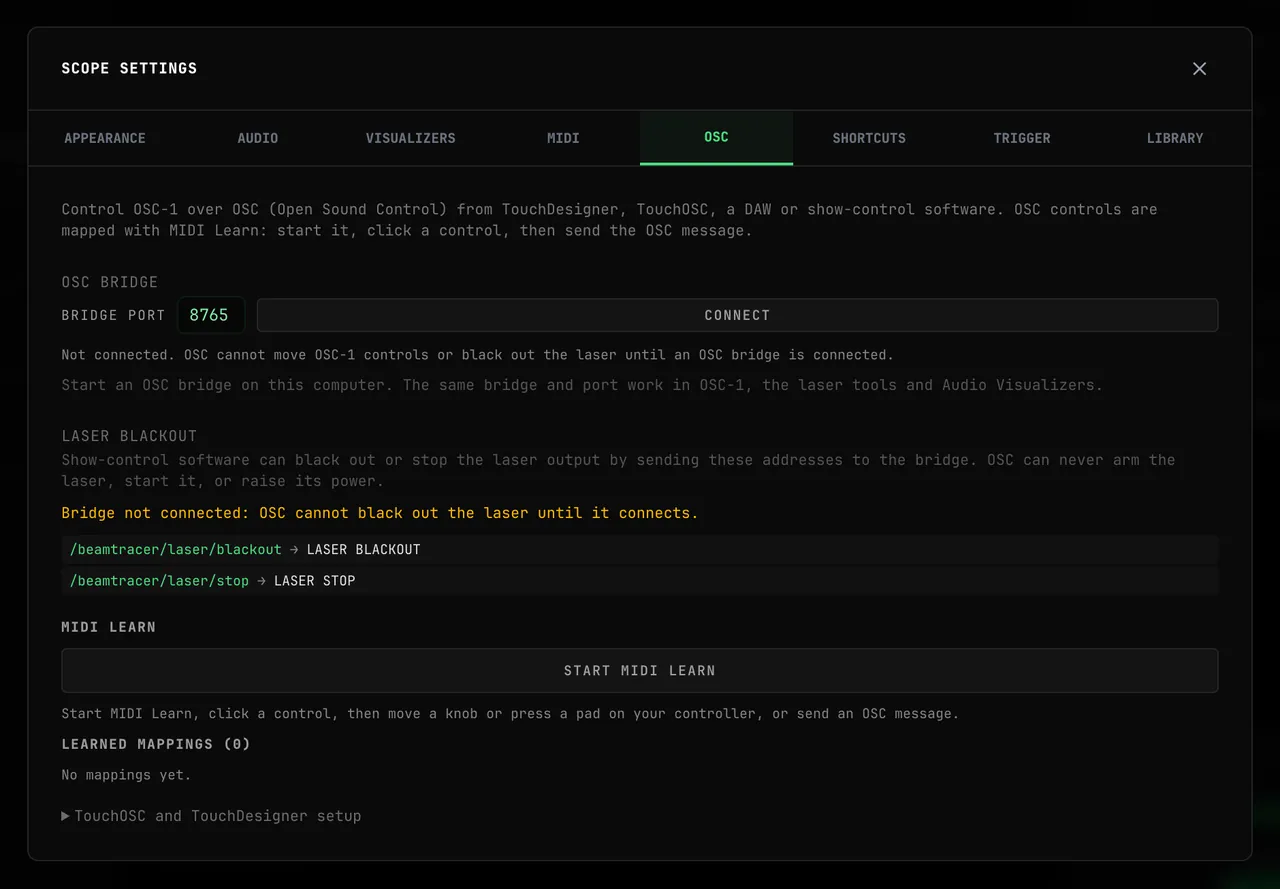Click the 'Scope Settings' dialog title
Screen dimensions: 1280x889
(129, 69)
